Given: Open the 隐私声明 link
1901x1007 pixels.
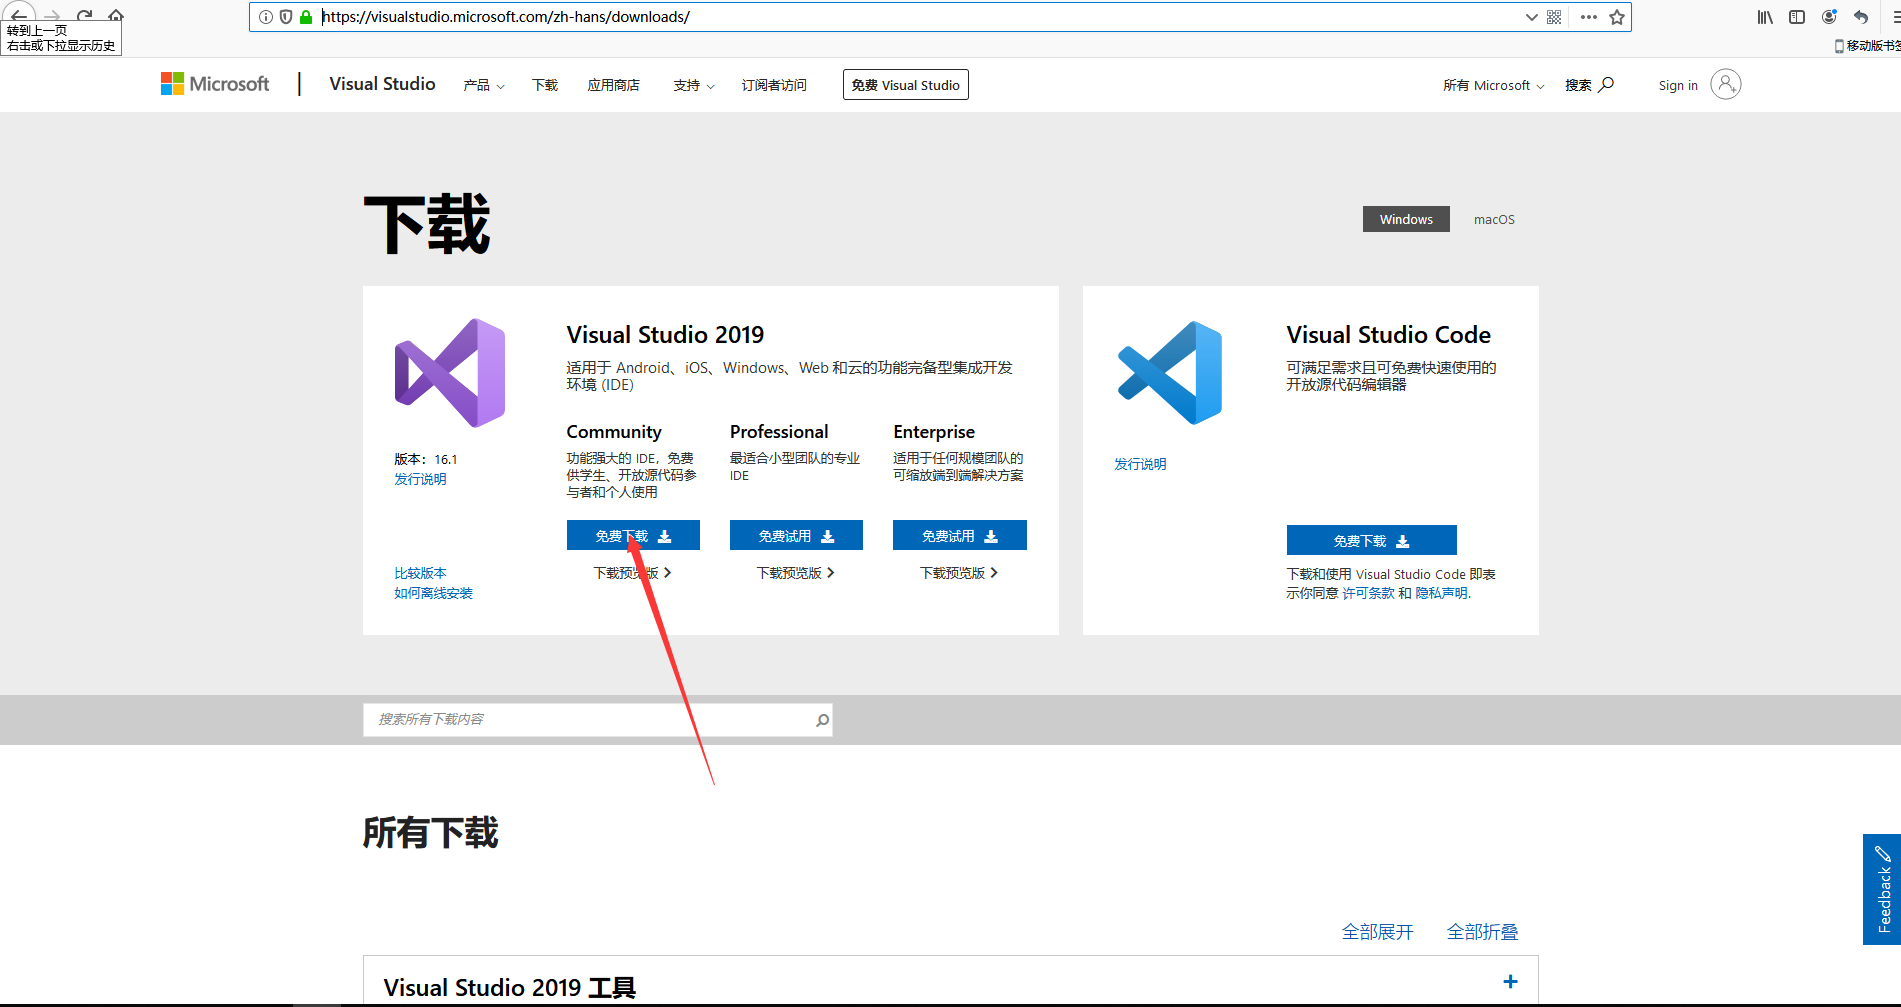Looking at the screenshot, I should tap(1442, 593).
